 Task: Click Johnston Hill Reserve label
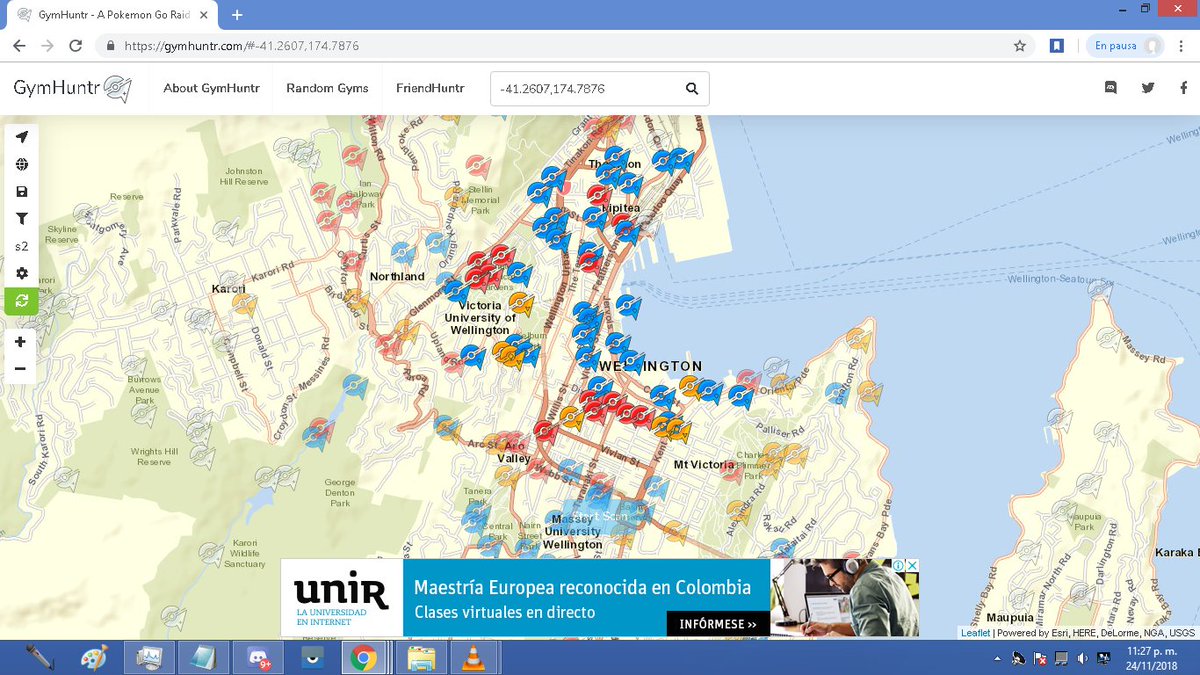click(x=244, y=176)
